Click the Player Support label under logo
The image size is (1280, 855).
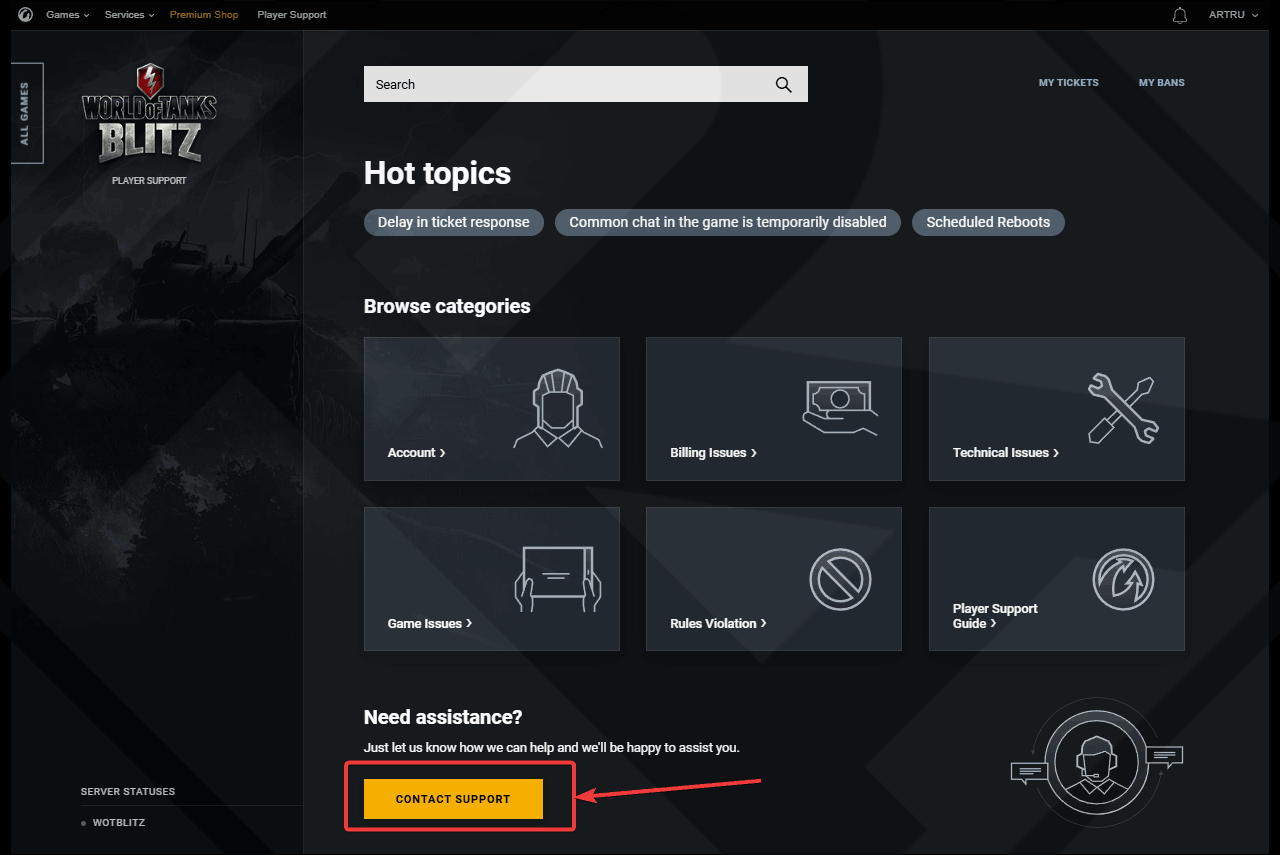pos(149,181)
